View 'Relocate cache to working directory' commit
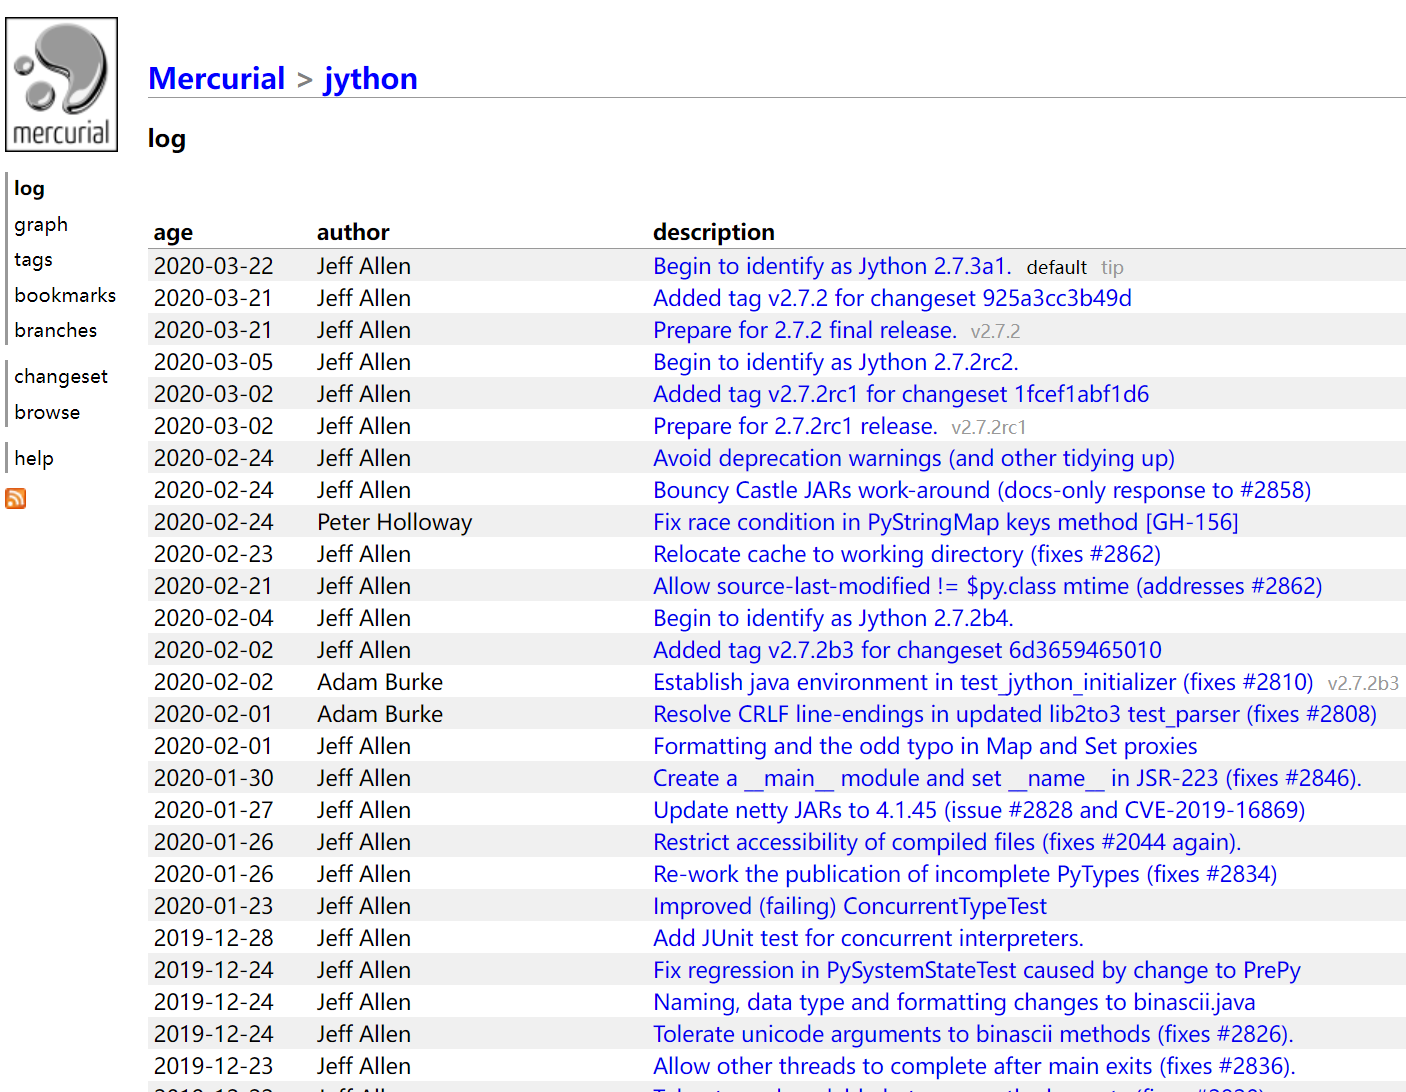 [907, 554]
